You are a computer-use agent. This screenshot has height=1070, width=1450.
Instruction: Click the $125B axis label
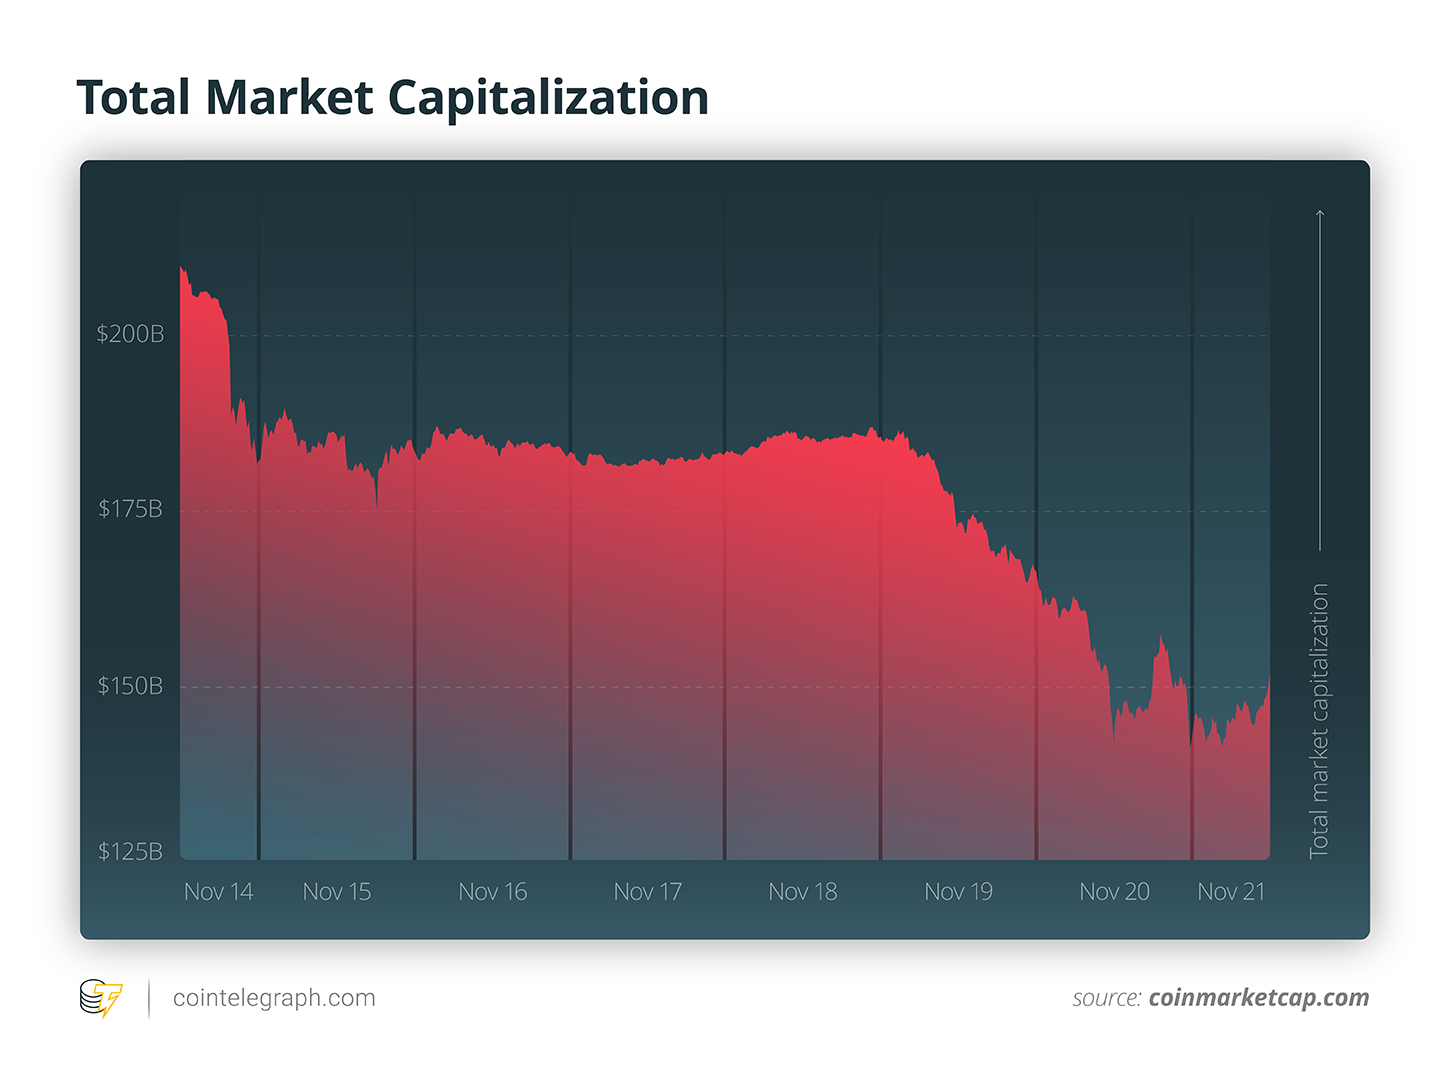[130, 852]
